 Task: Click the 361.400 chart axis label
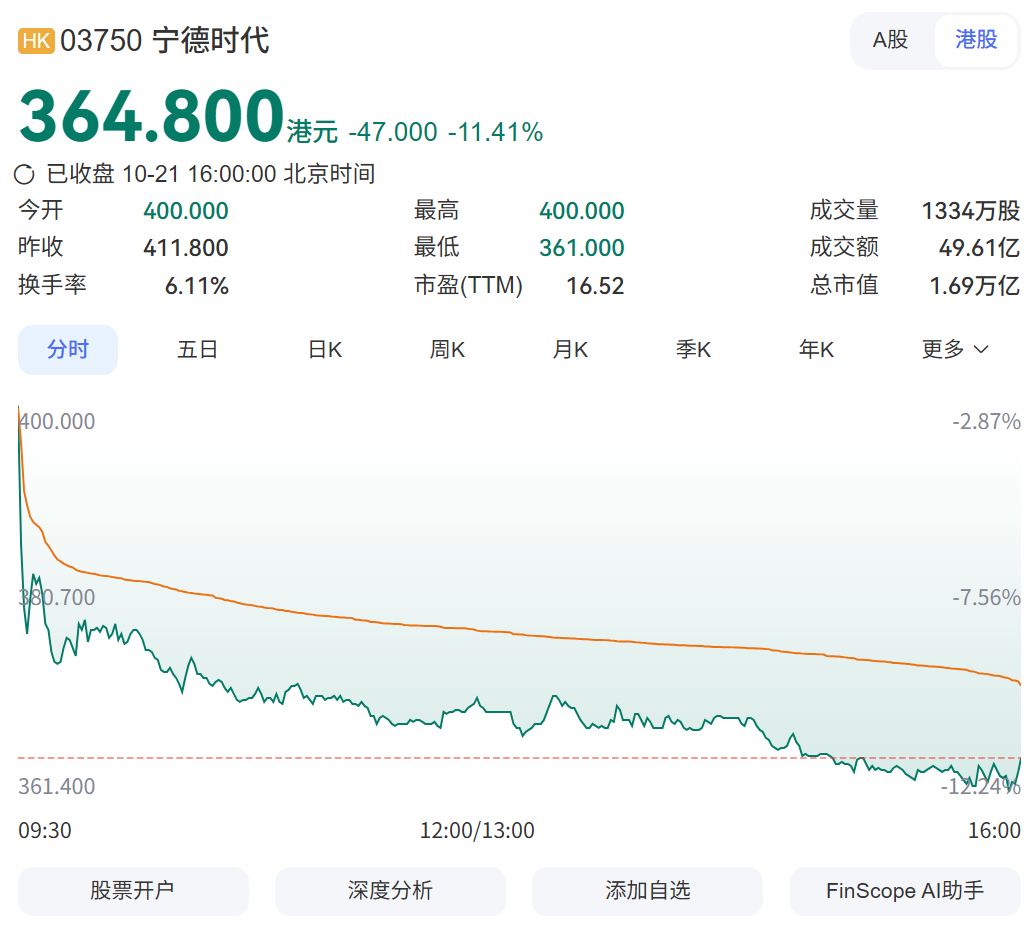(57, 786)
